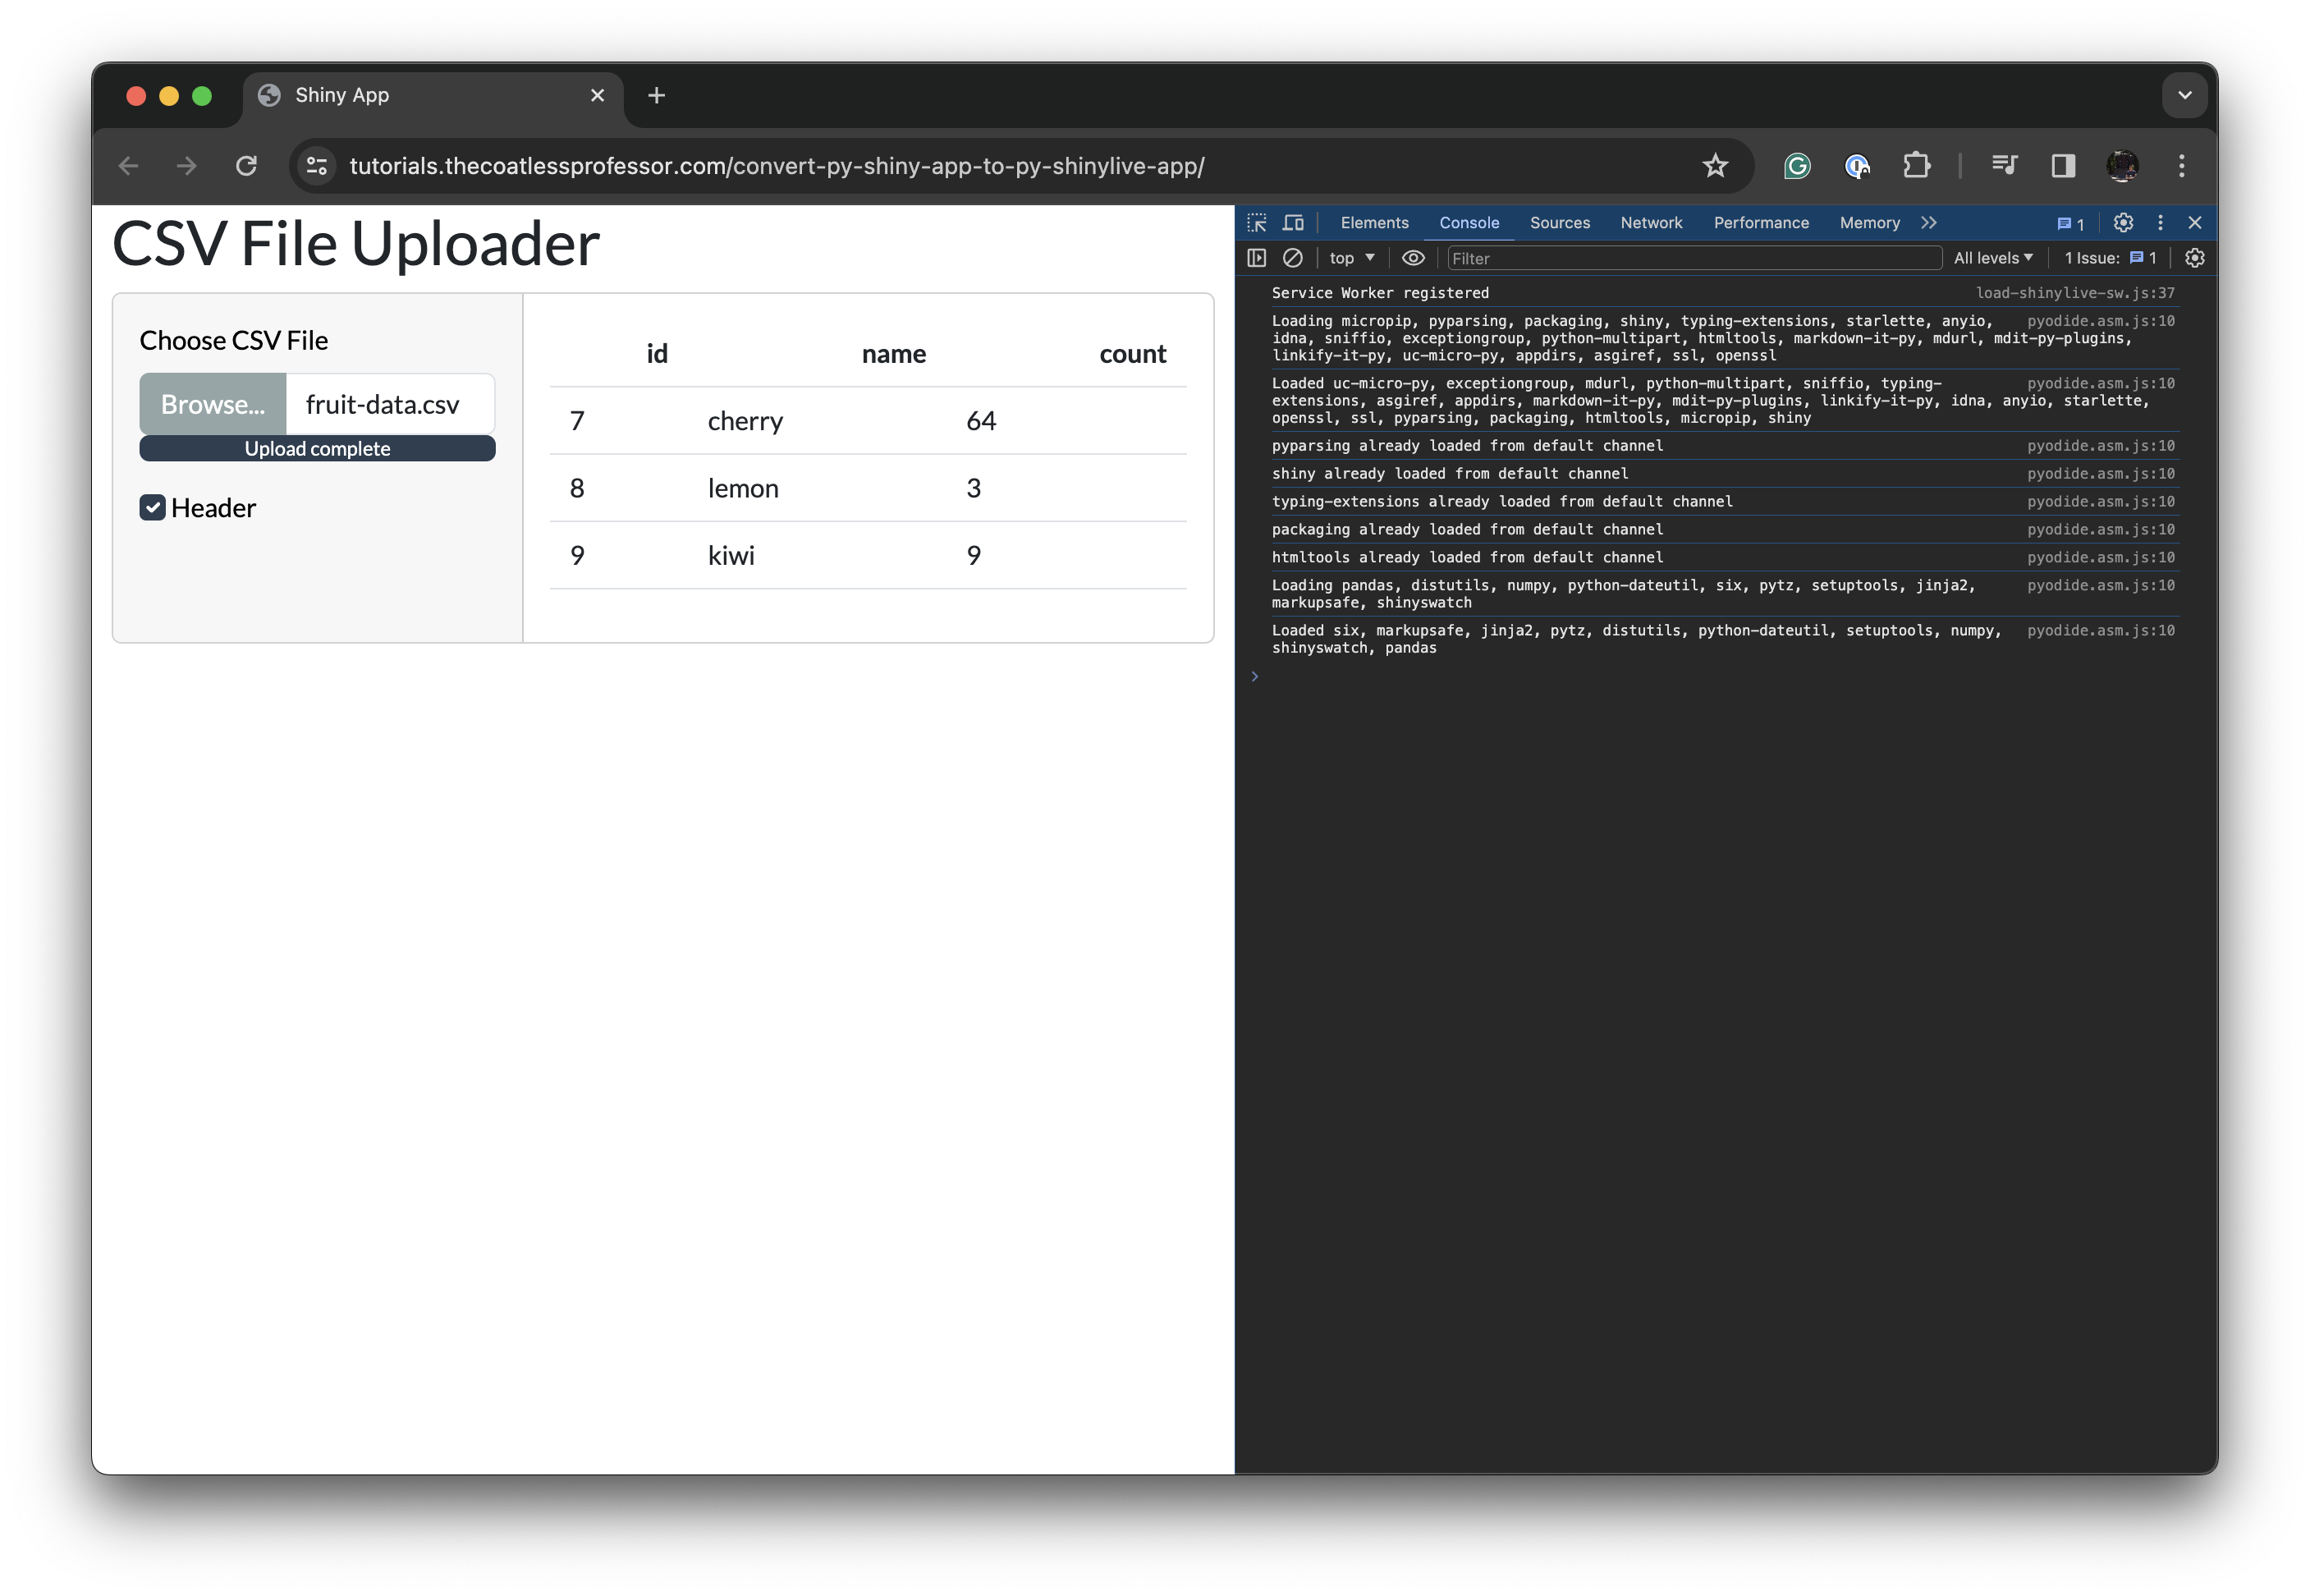
Task: Clear the console output
Action: pyautogui.click(x=1293, y=258)
